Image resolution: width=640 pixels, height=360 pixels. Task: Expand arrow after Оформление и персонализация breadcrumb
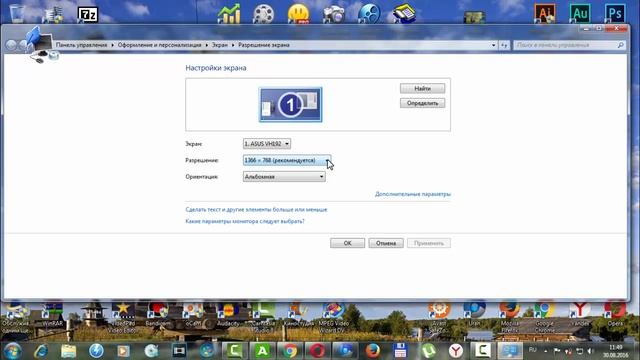207,45
